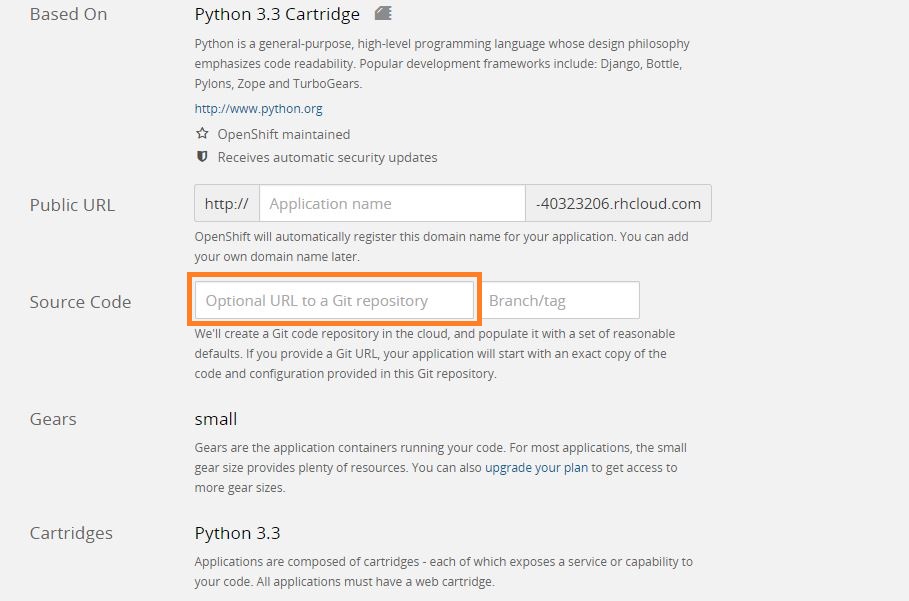
Task: Click the star icon for OpenShift maintained
Action: tap(202, 134)
